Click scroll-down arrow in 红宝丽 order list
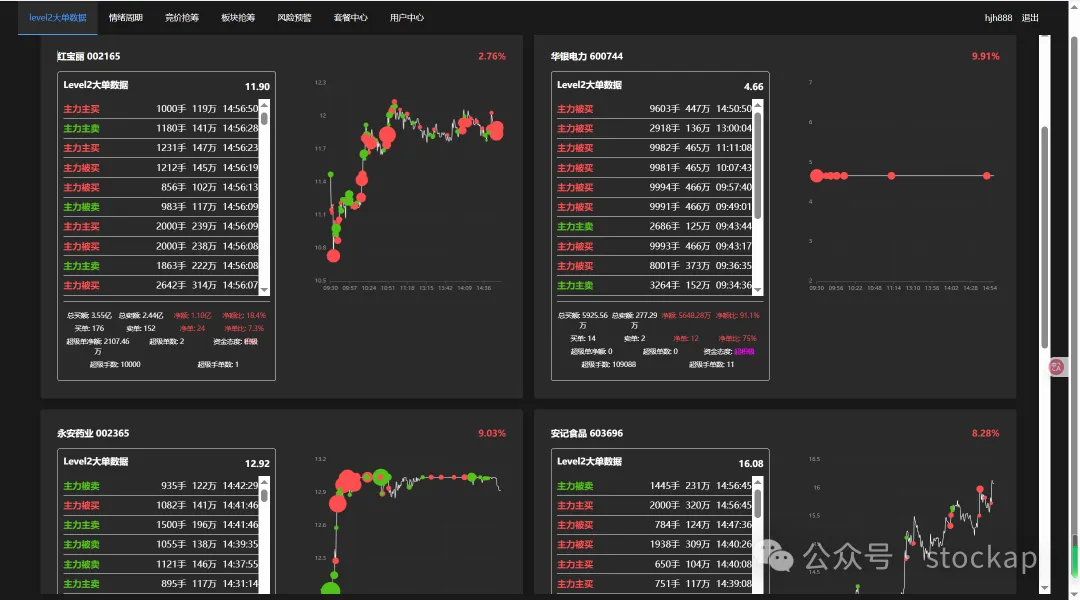Viewport: 1080px width, 600px height. [x=264, y=290]
